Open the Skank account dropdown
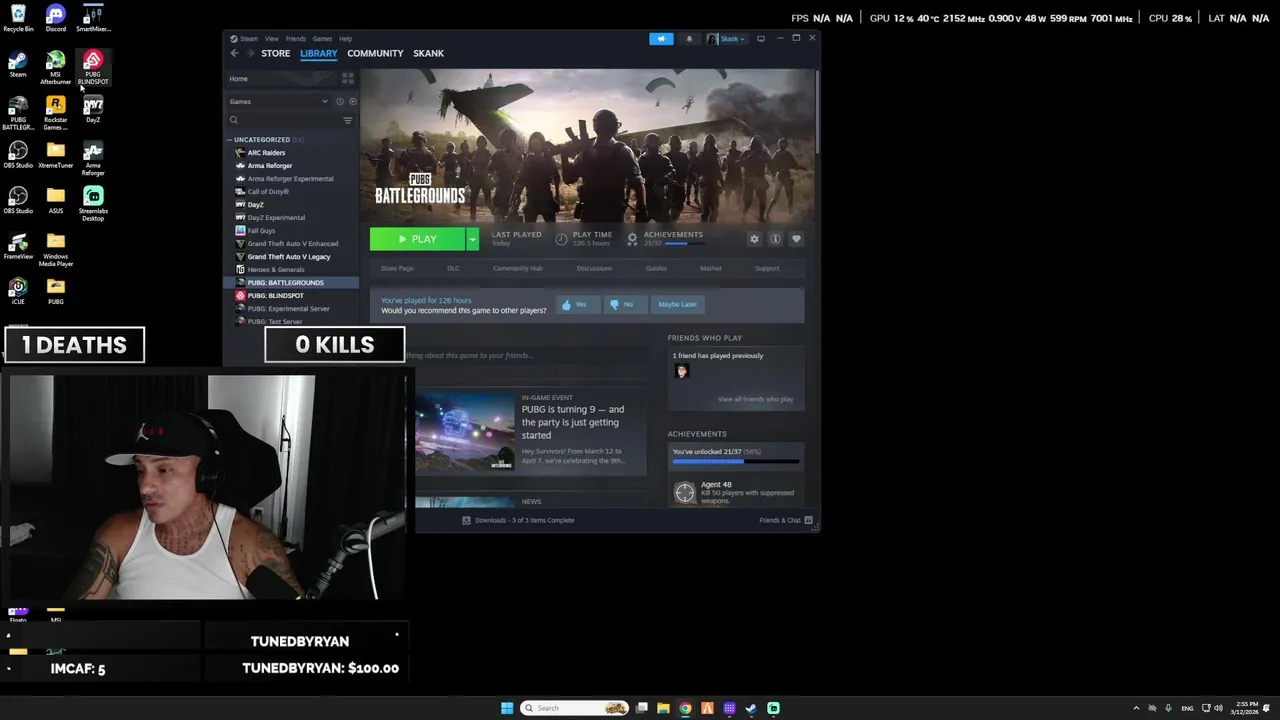Image resolution: width=1280 pixels, height=720 pixels. [726, 39]
